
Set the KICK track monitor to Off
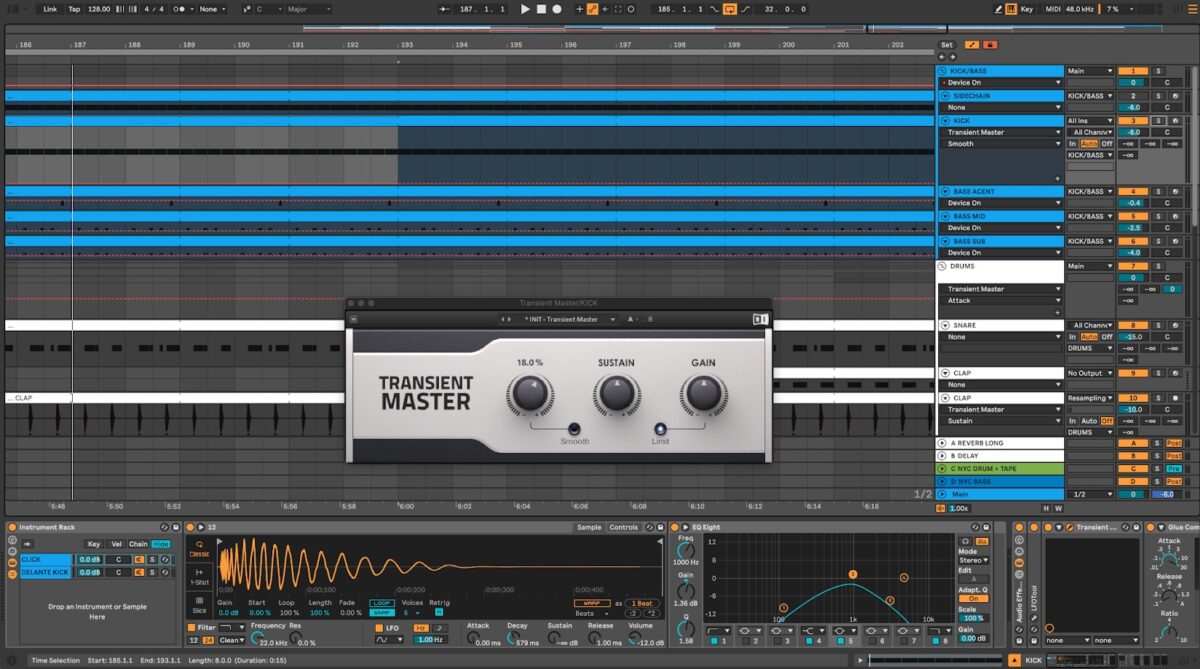pyautogui.click(x=1107, y=143)
